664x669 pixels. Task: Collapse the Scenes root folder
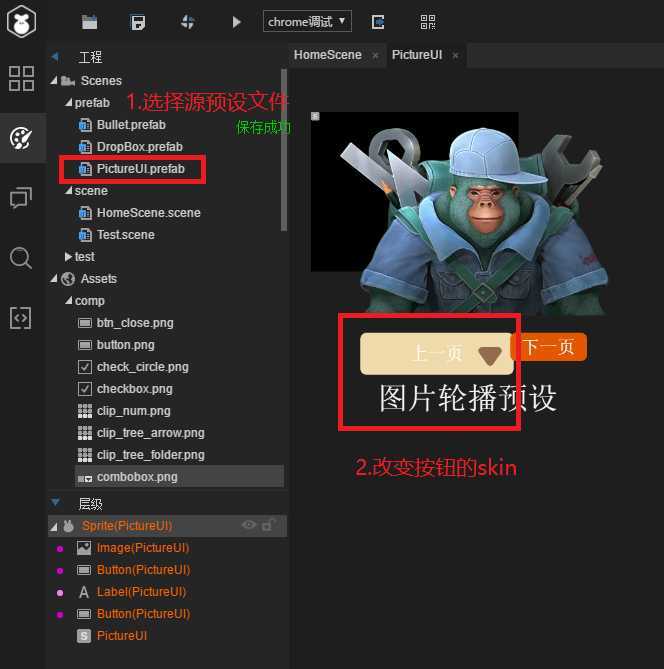(54, 80)
